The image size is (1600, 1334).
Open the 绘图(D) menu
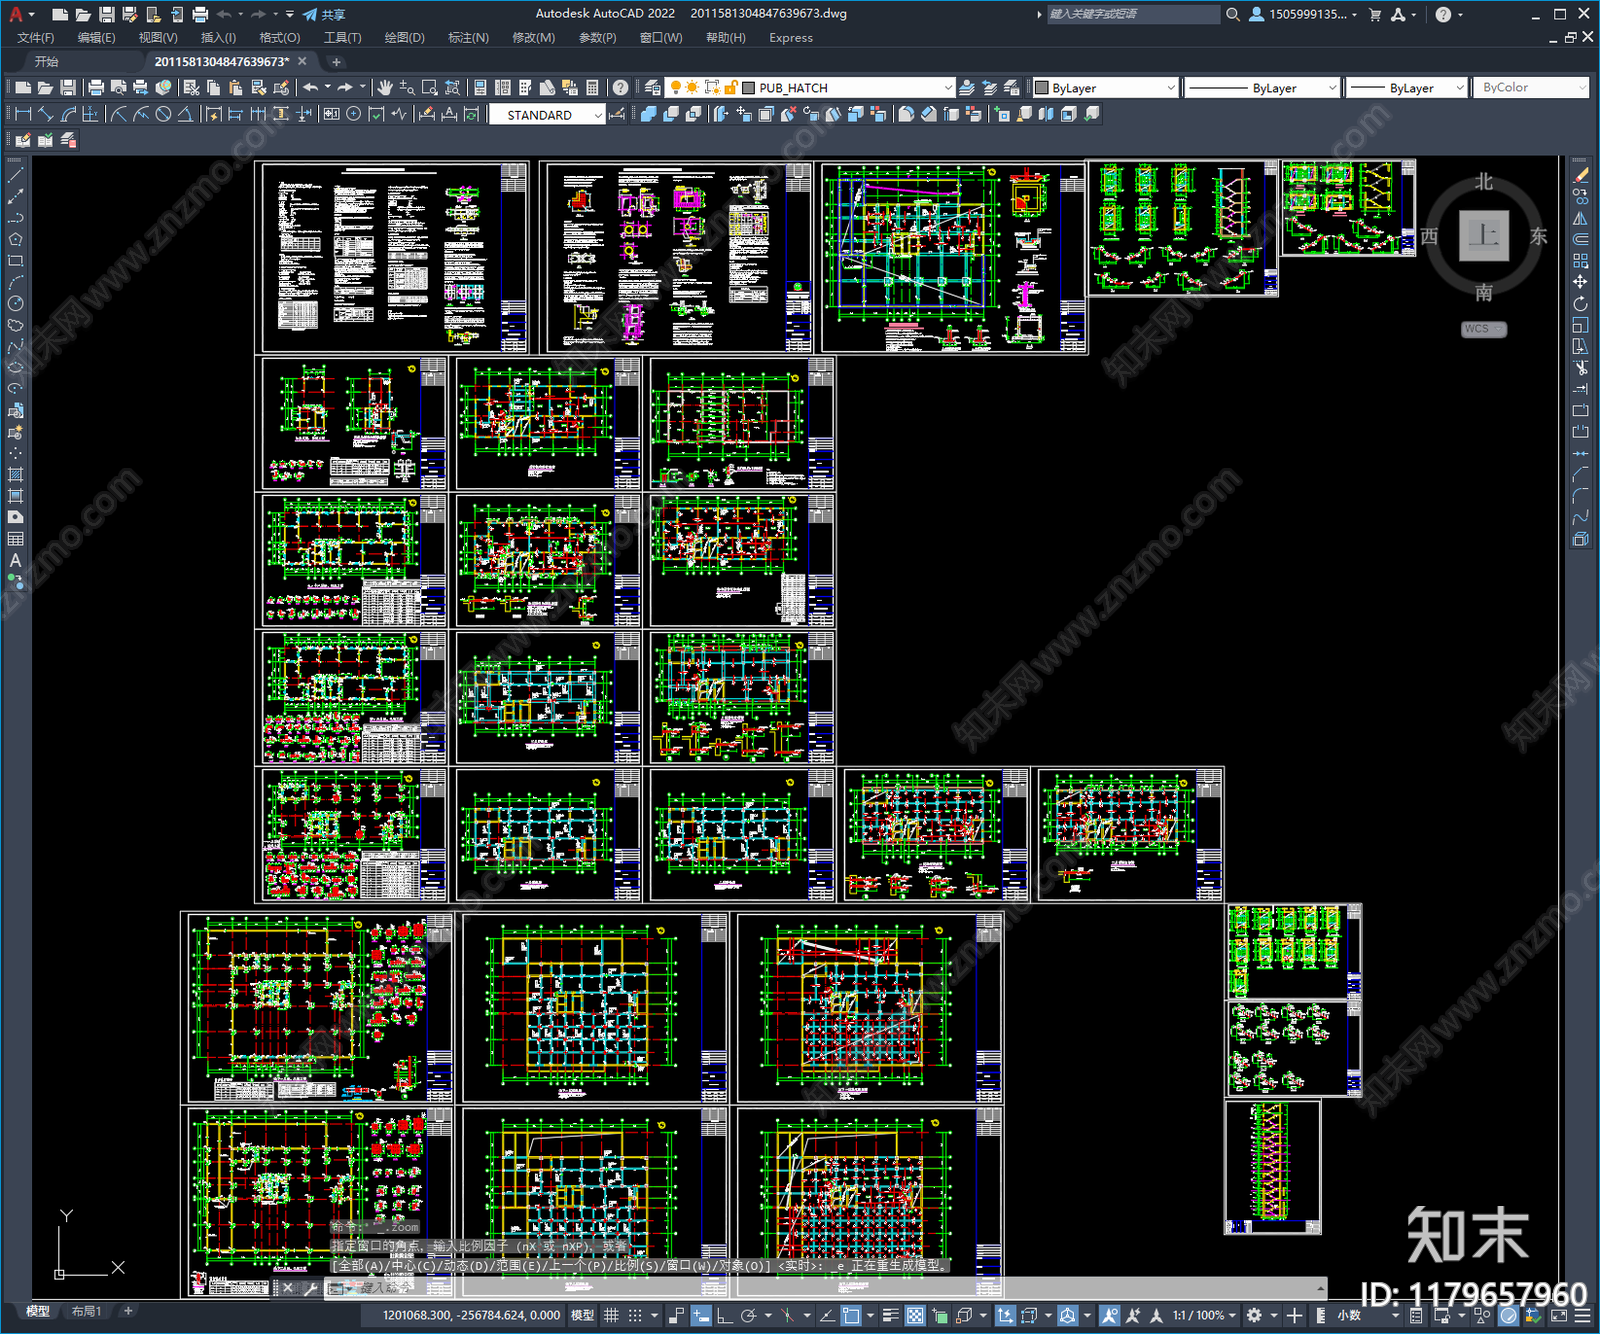pos(404,38)
